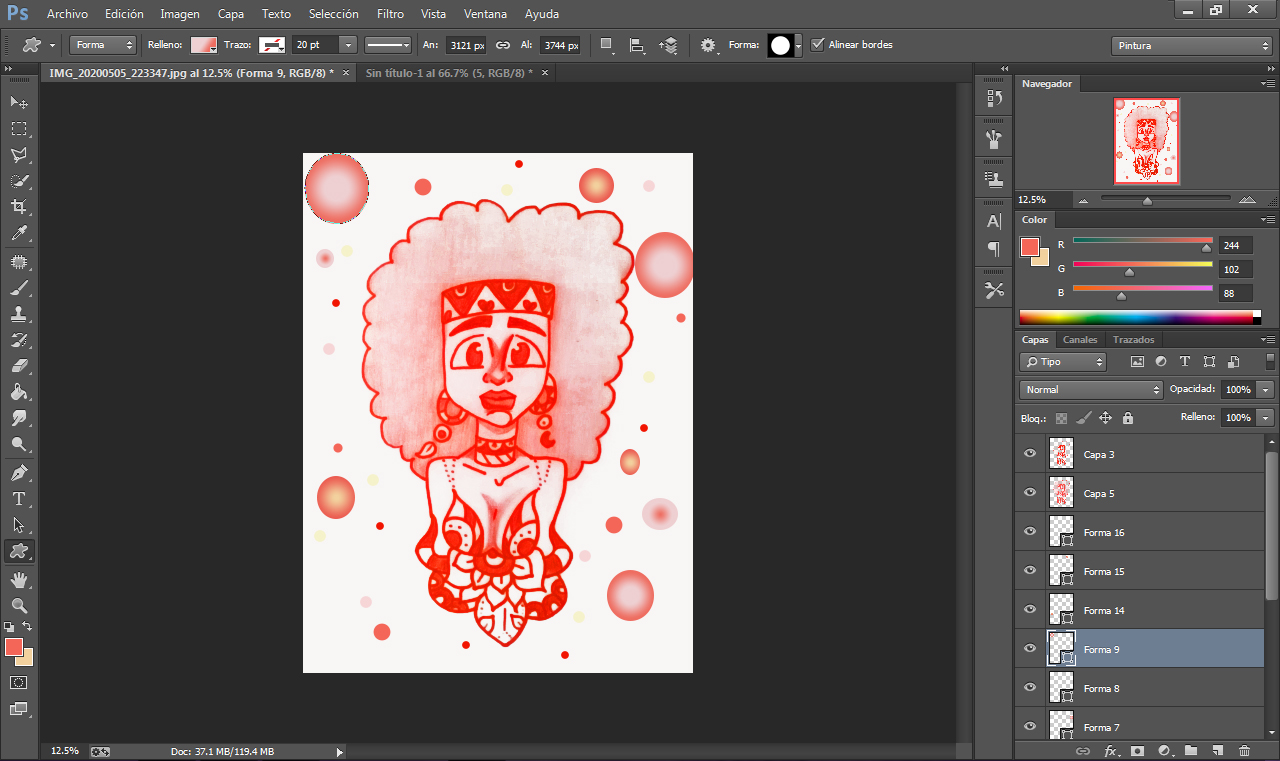
Task: Hide the Forma 9 layer
Action: pos(1030,649)
